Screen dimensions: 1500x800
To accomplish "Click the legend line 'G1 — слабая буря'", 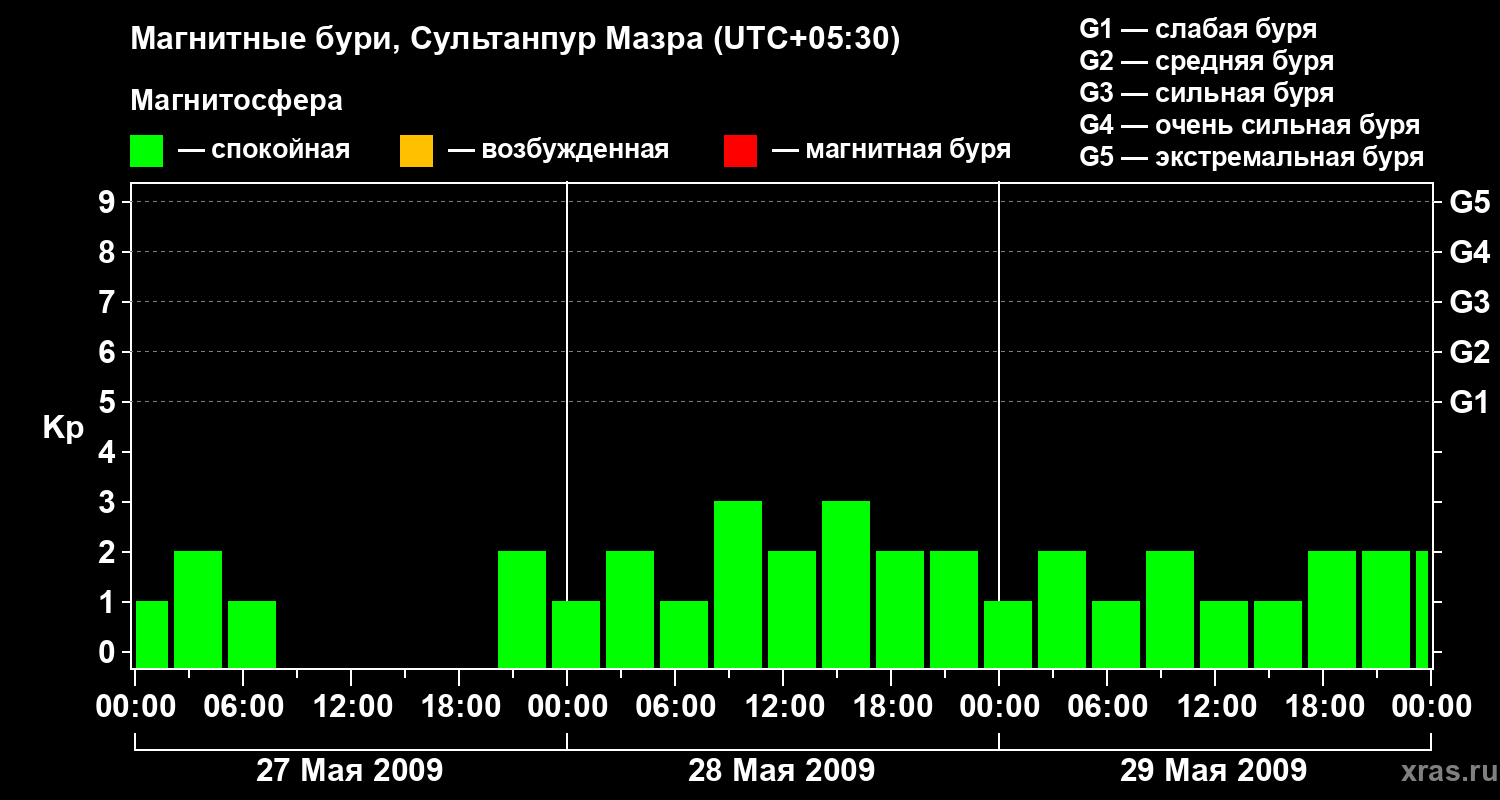I will [1198, 29].
